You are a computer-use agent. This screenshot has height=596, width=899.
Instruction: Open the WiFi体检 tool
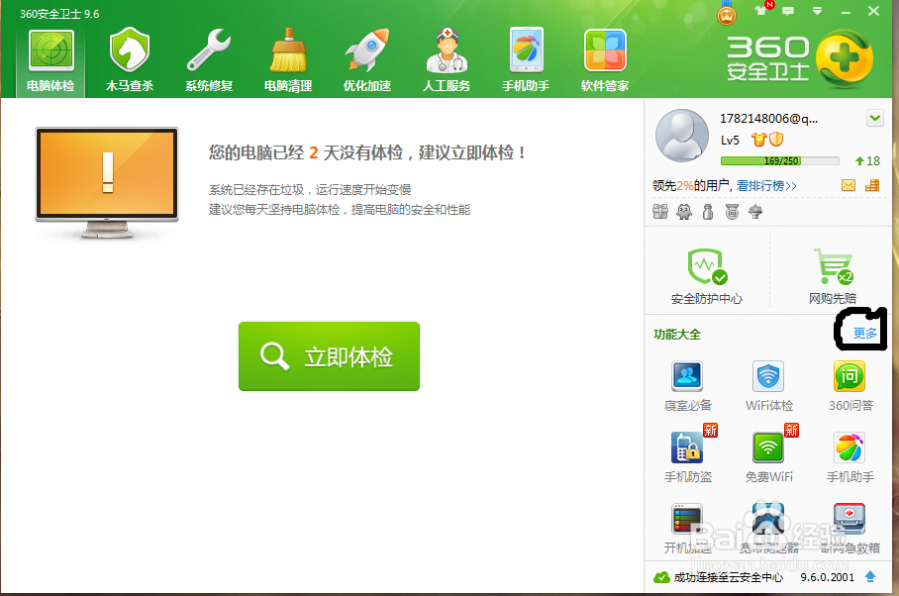click(x=769, y=386)
